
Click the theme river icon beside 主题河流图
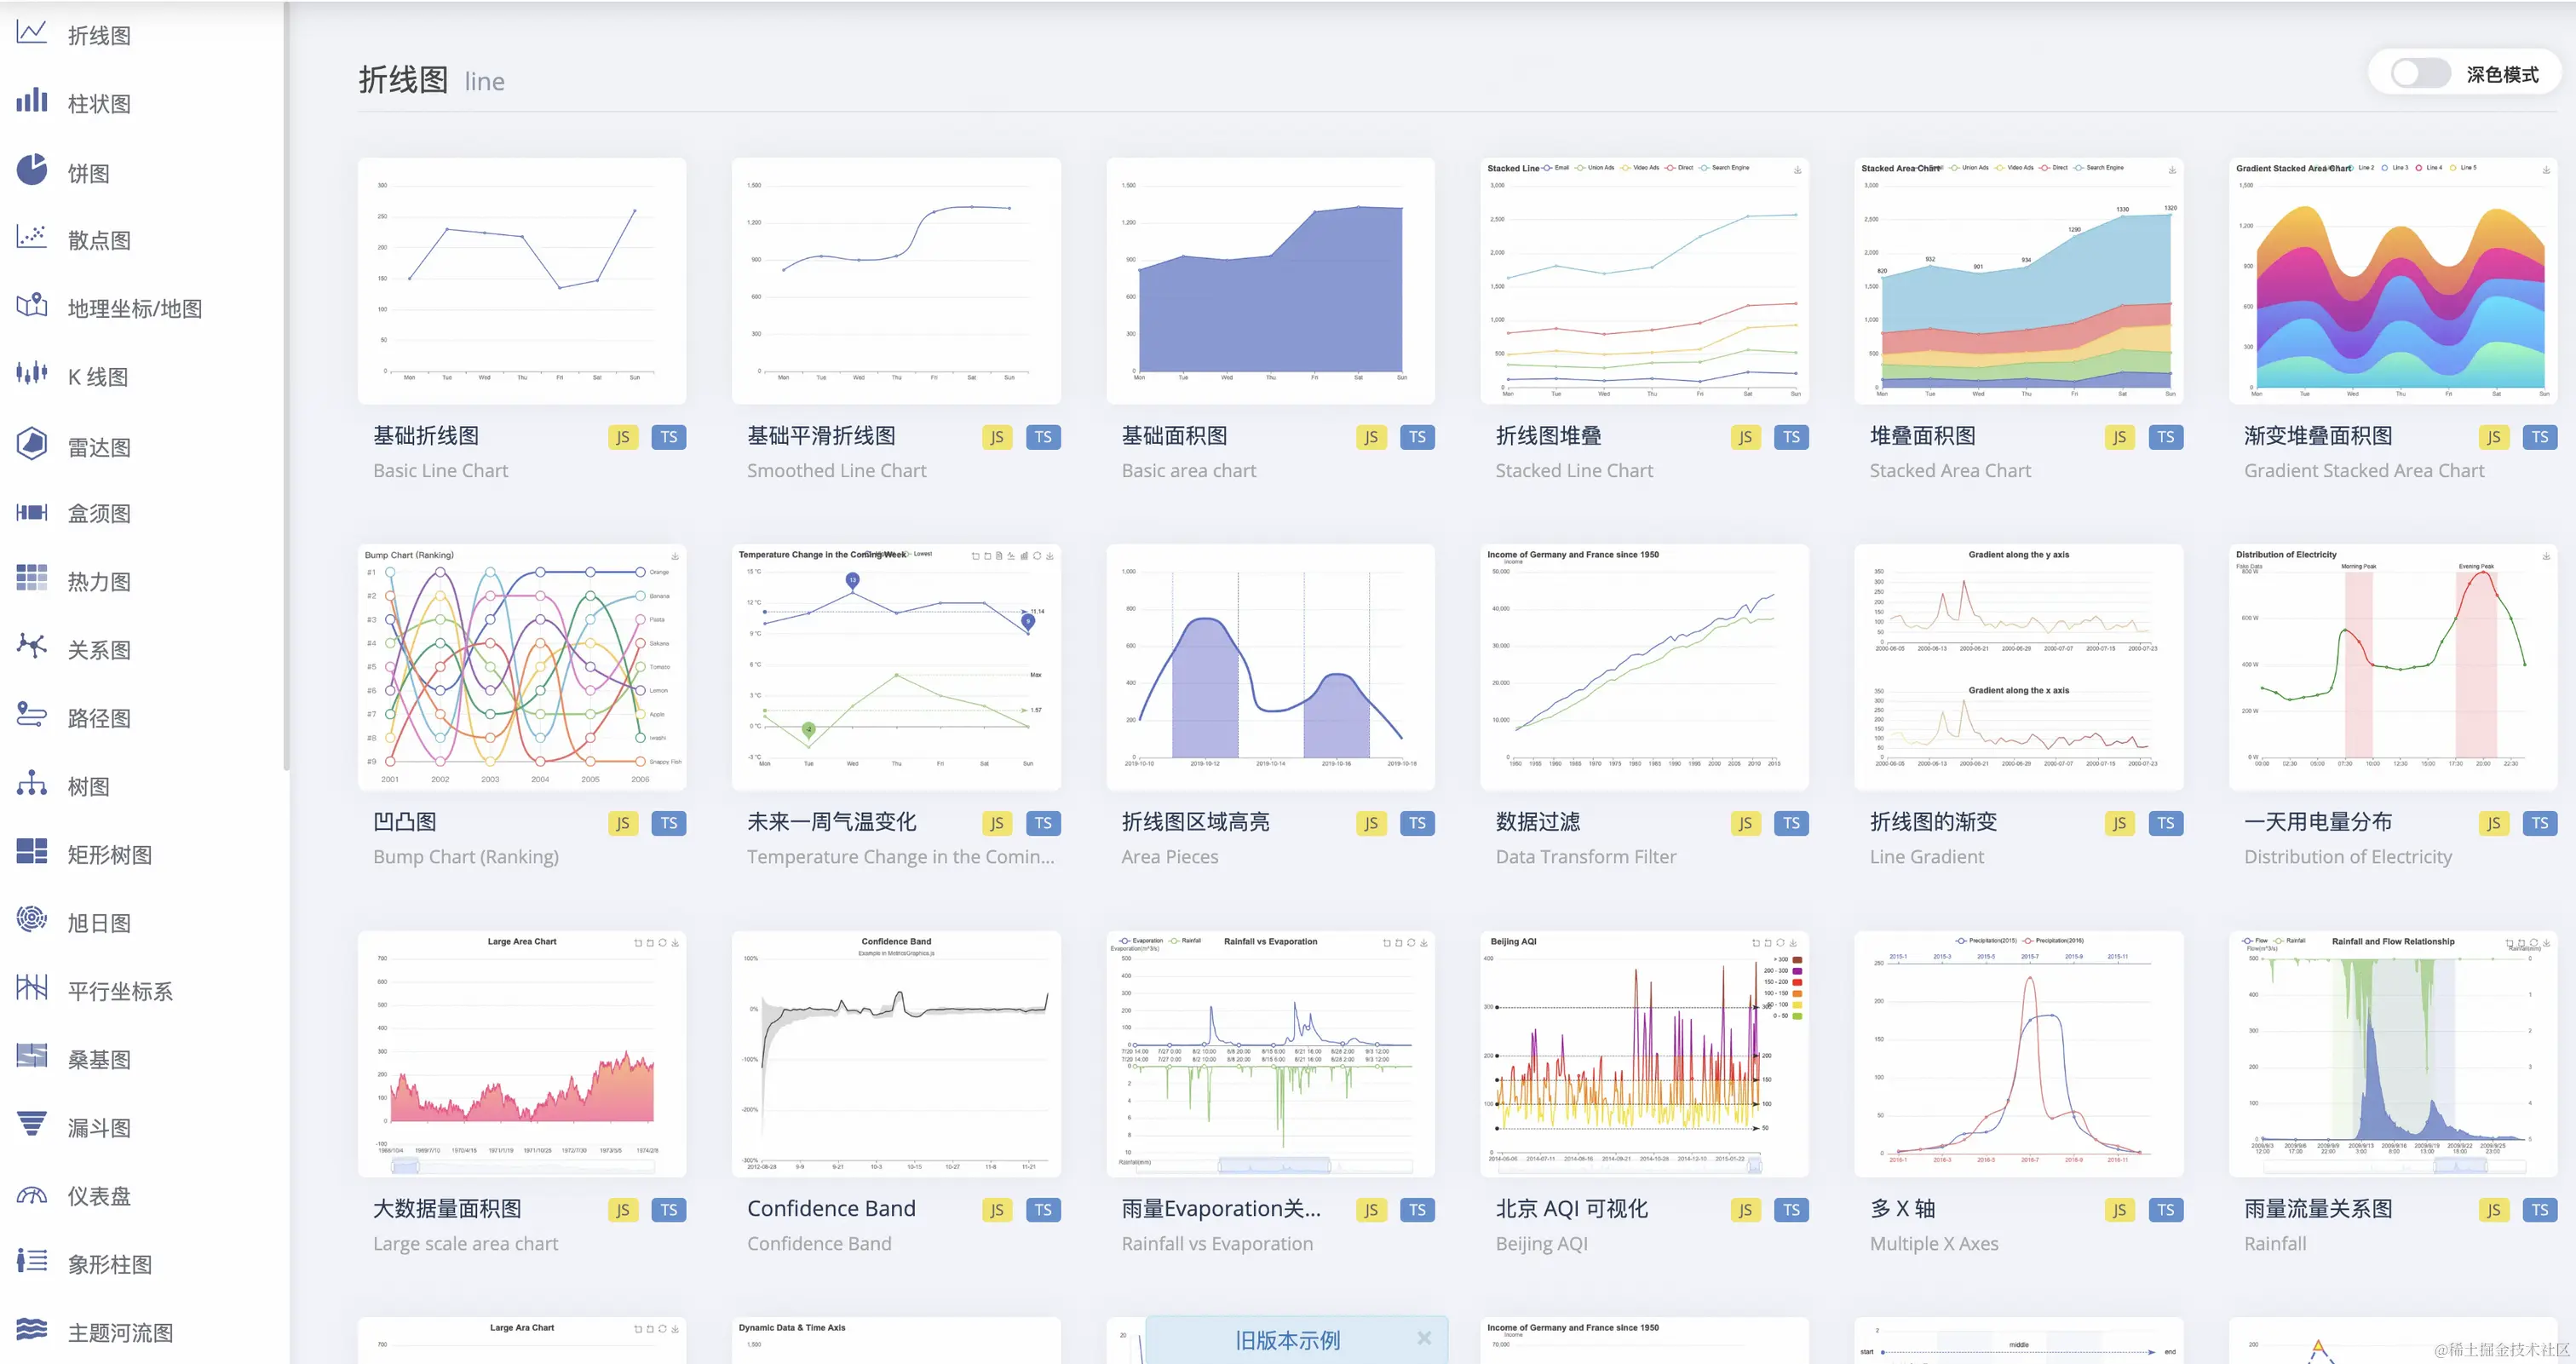pos(32,1330)
